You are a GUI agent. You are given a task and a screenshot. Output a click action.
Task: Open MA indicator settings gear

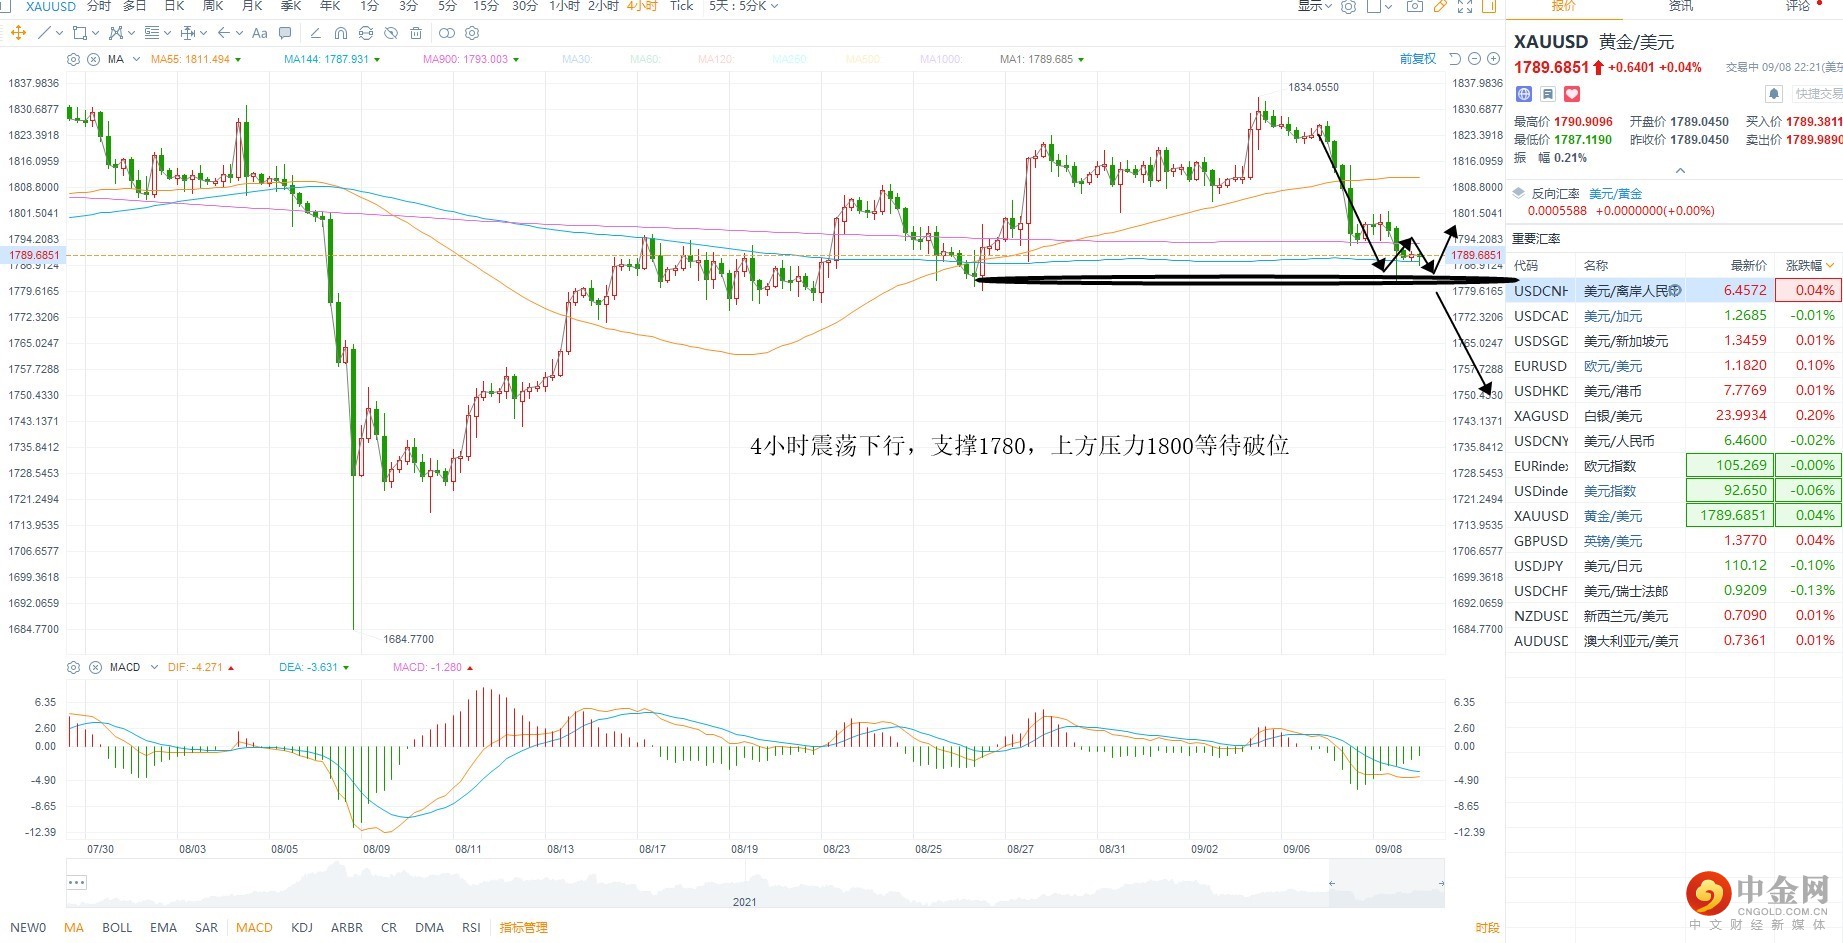pyautogui.click(x=73, y=59)
